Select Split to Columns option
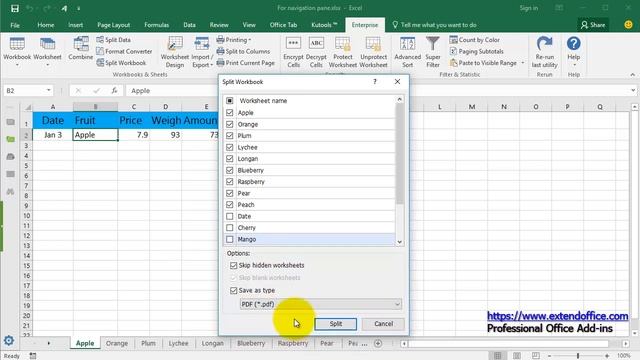This screenshot has height=360, width=640. (243, 51)
